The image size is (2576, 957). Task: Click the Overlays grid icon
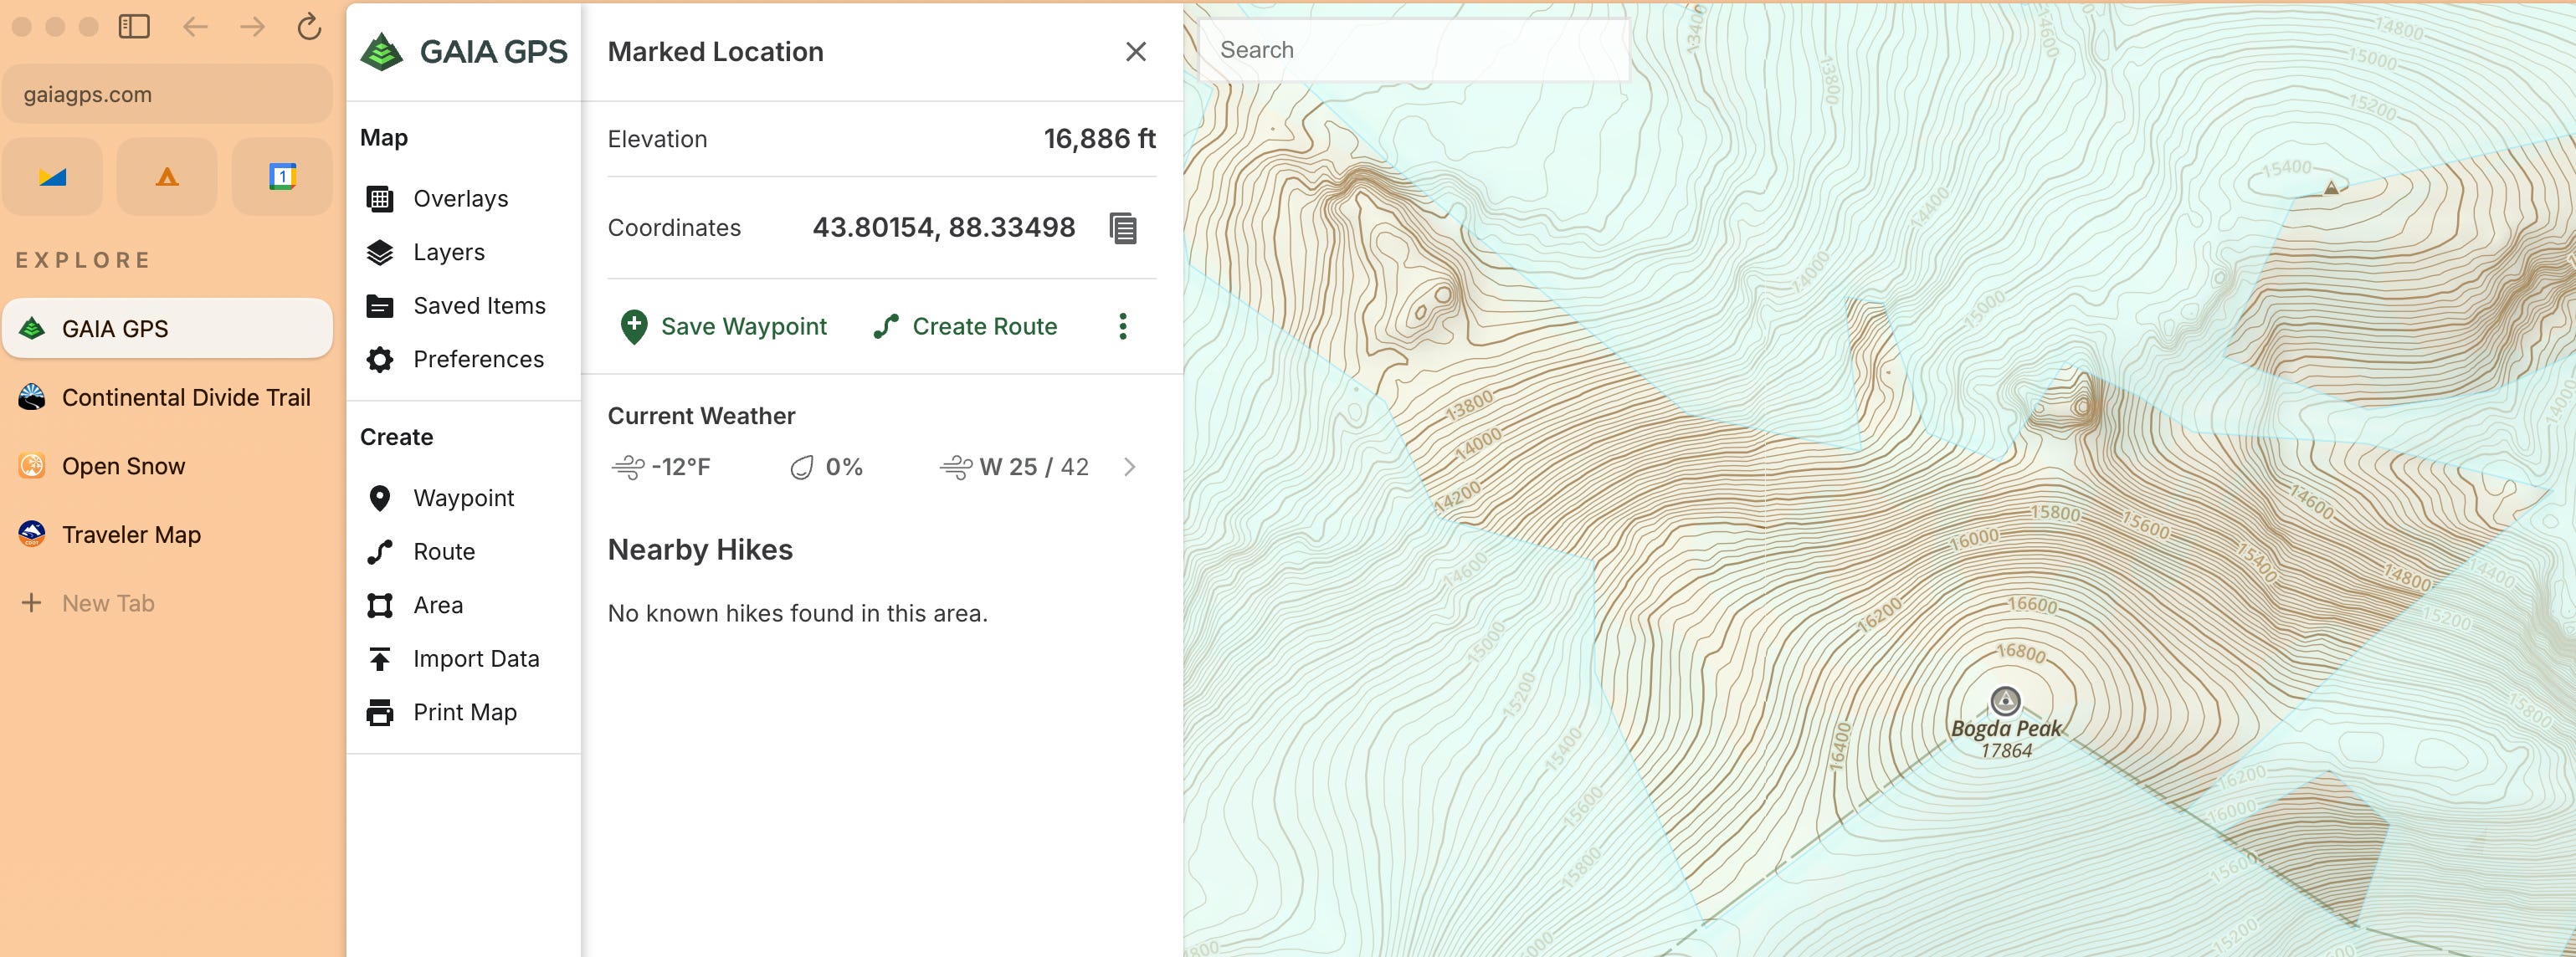pyautogui.click(x=380, y=199)
